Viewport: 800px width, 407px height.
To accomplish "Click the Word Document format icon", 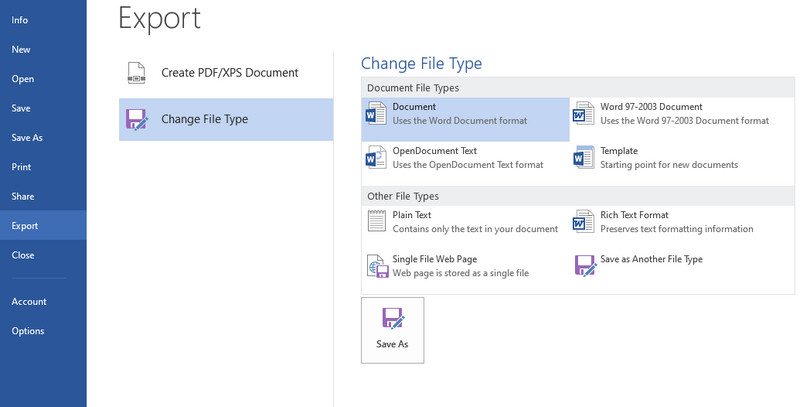I will click(x=376, y=114).
